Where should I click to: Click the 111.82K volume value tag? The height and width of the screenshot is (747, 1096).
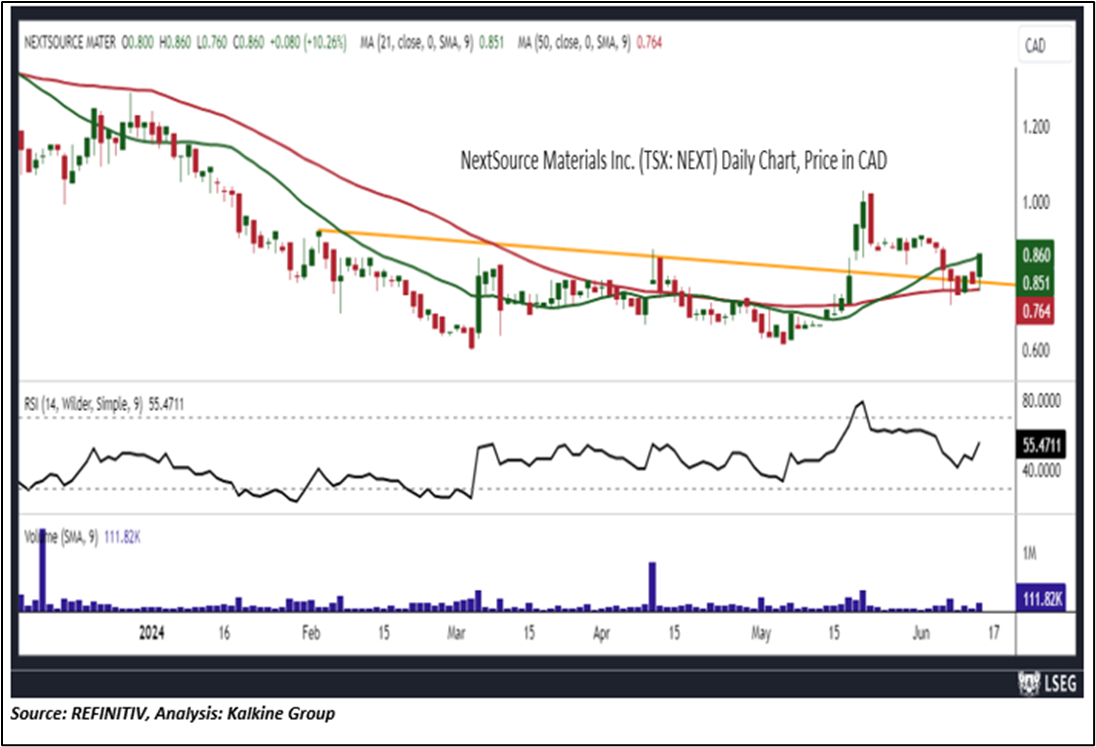pos(1041,598)
